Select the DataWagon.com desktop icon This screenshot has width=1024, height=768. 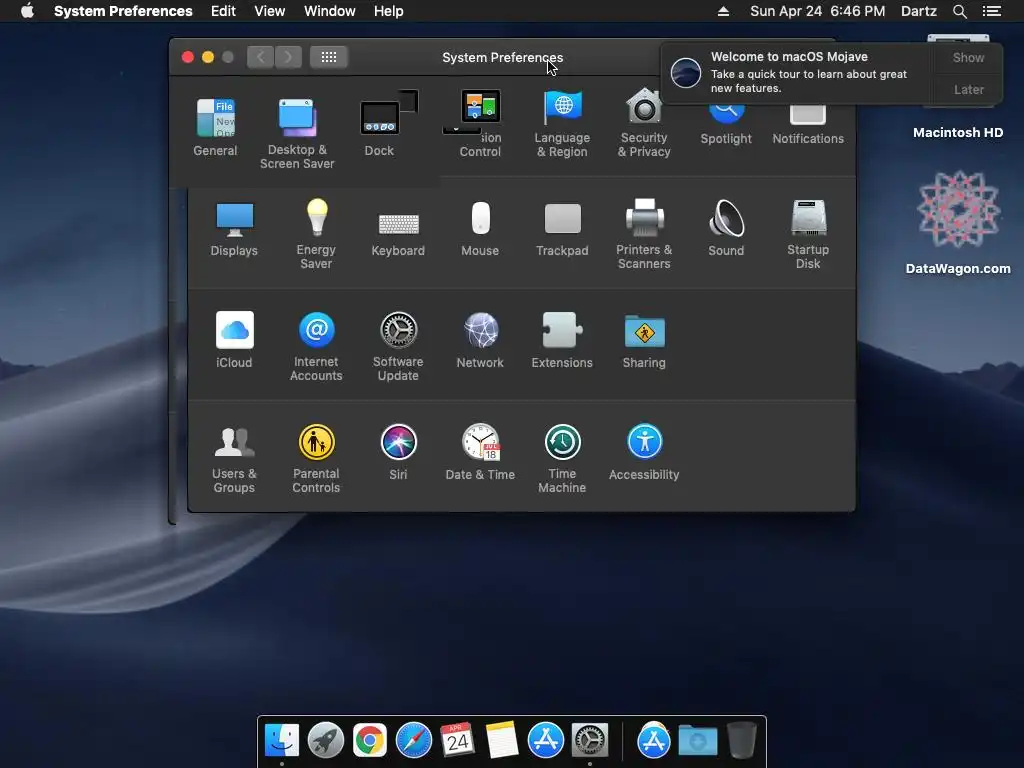[x=958, y=222]
